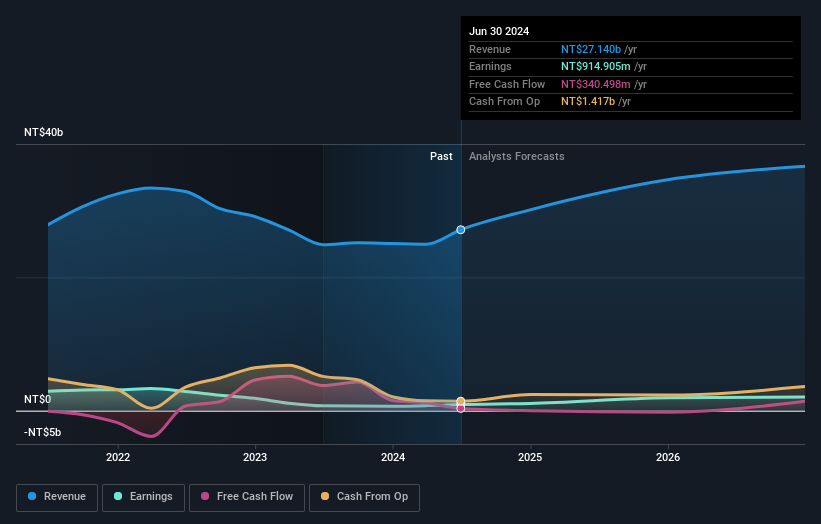Click the 2026 x-axis label
The image size is (821, 524).
668,457
